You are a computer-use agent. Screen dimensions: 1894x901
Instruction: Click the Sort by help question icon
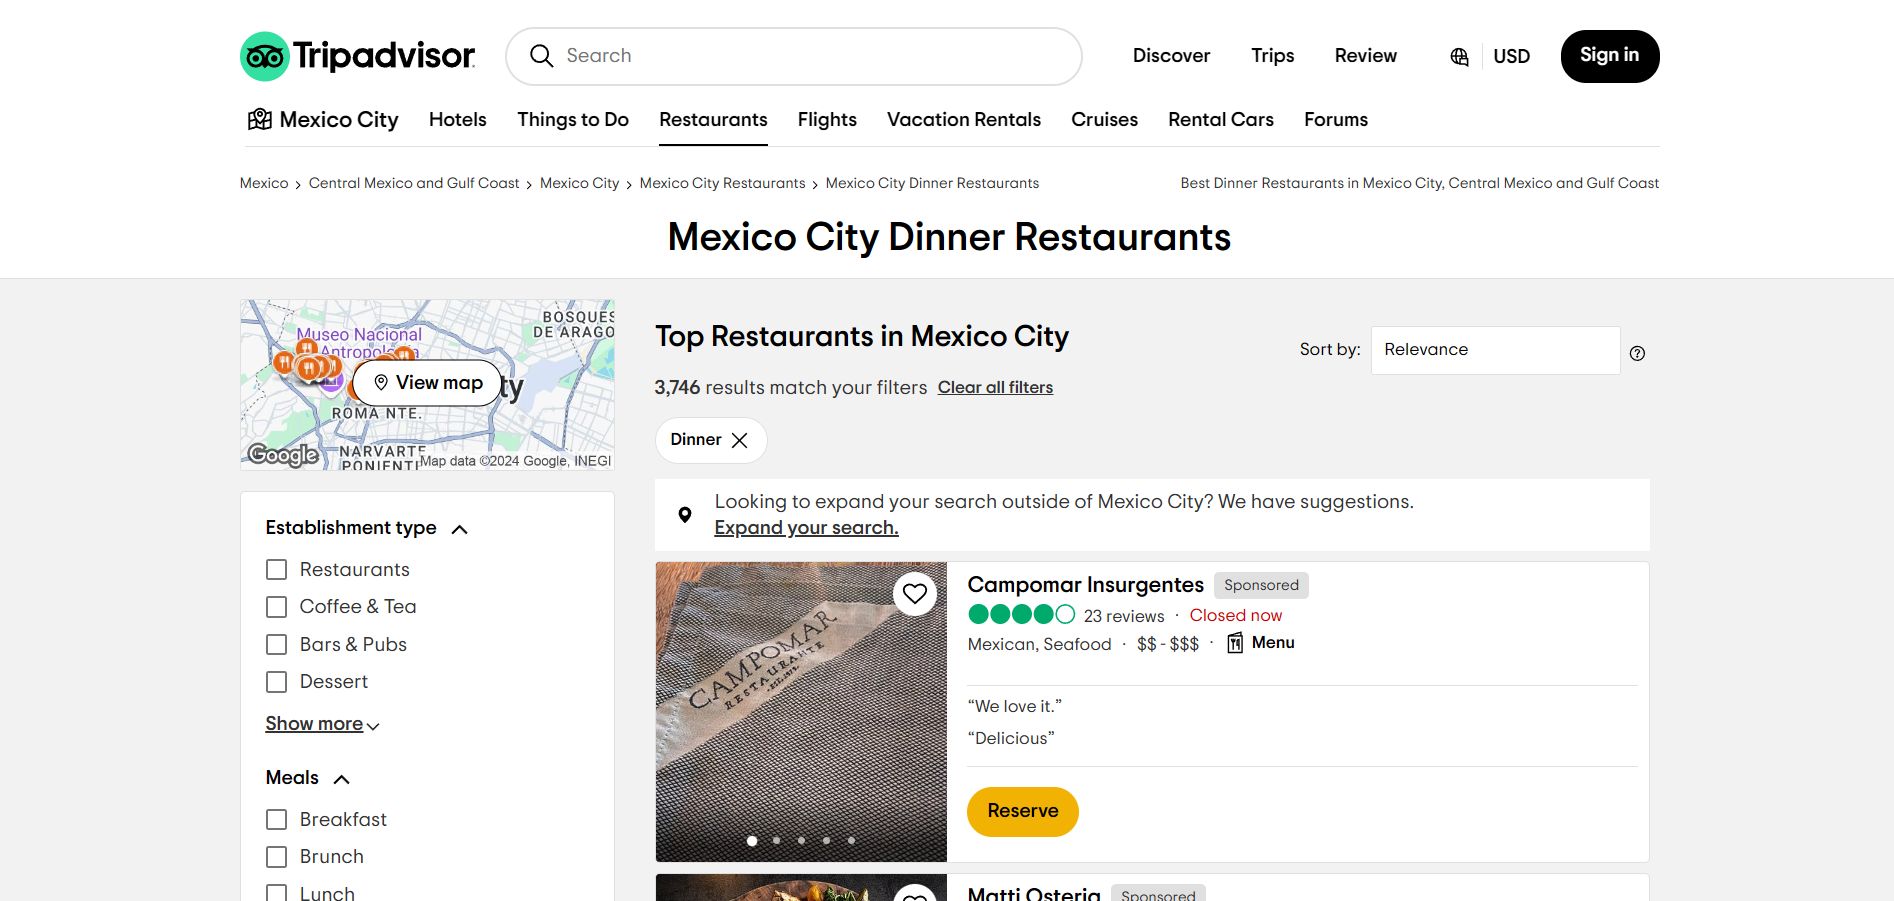pyautogui.click(x=1637, y=353)
